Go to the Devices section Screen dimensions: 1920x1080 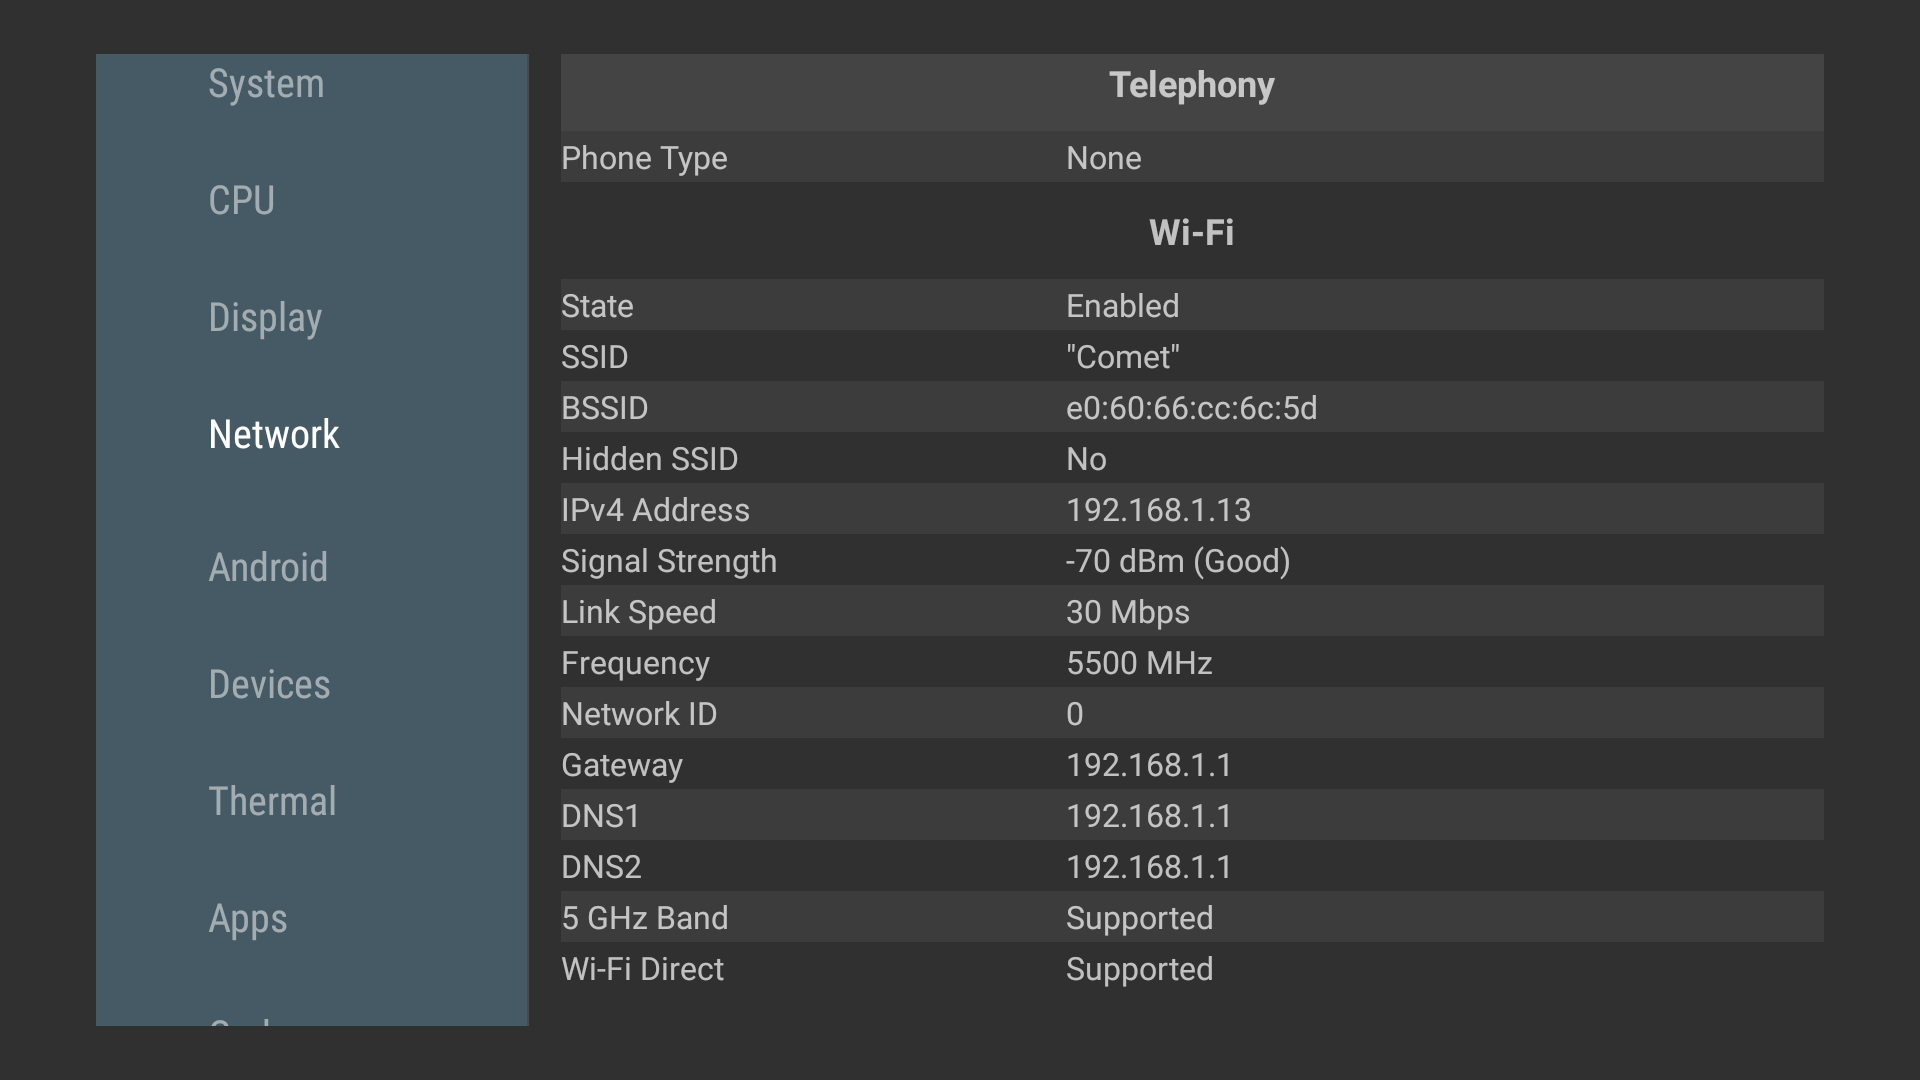click(x=269, y=685)
